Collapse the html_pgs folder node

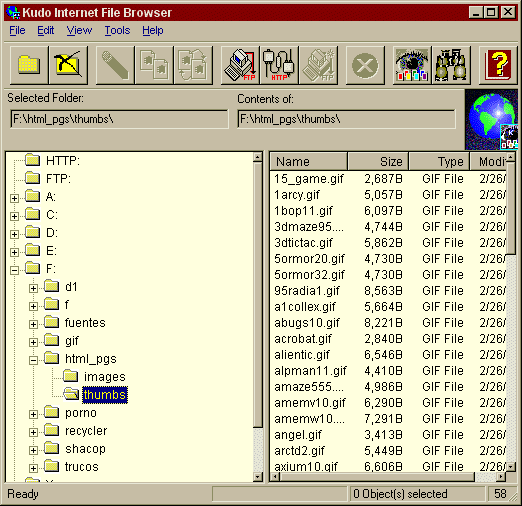33,360
